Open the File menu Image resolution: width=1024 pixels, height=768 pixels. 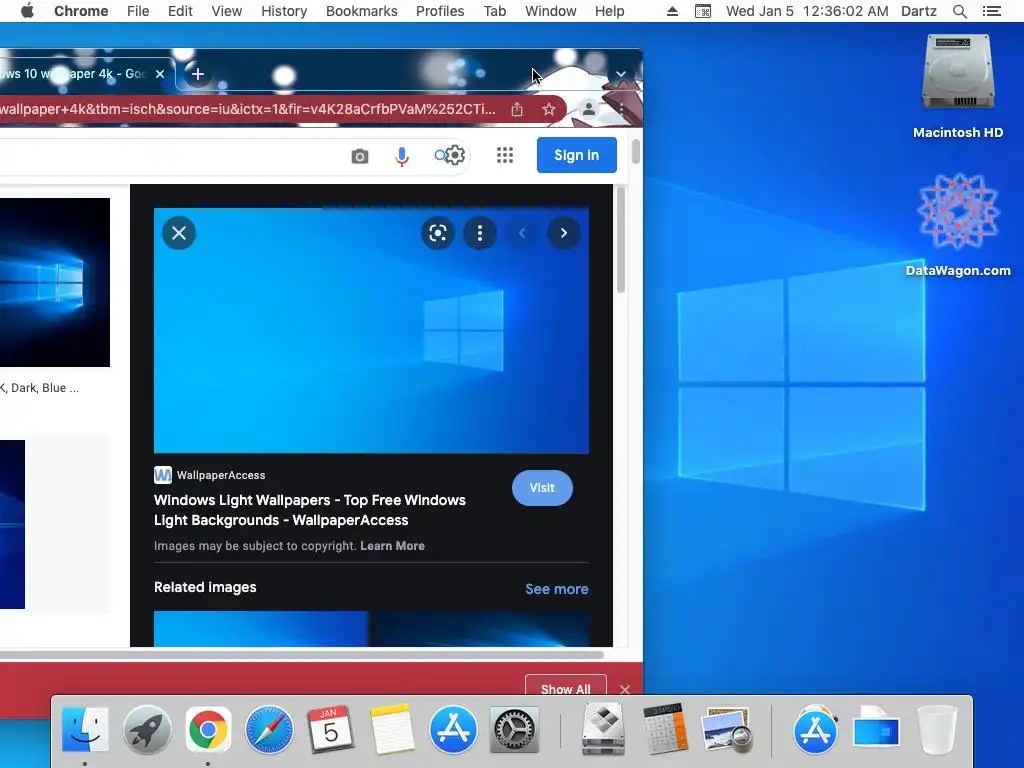pos(138,11)
